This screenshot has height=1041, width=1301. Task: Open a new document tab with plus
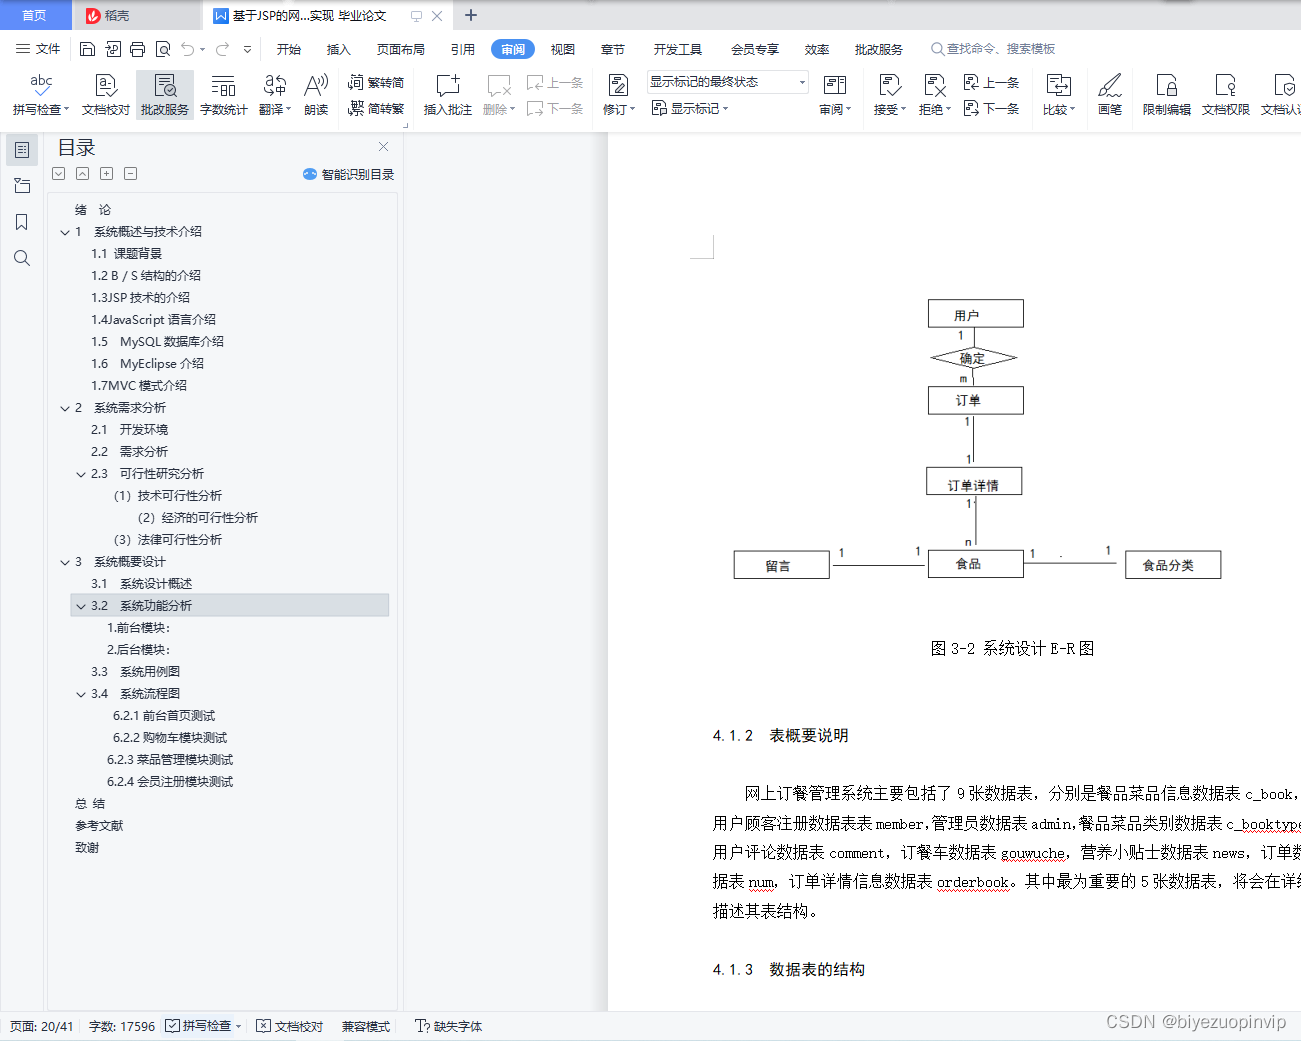[x=471, y=15]
